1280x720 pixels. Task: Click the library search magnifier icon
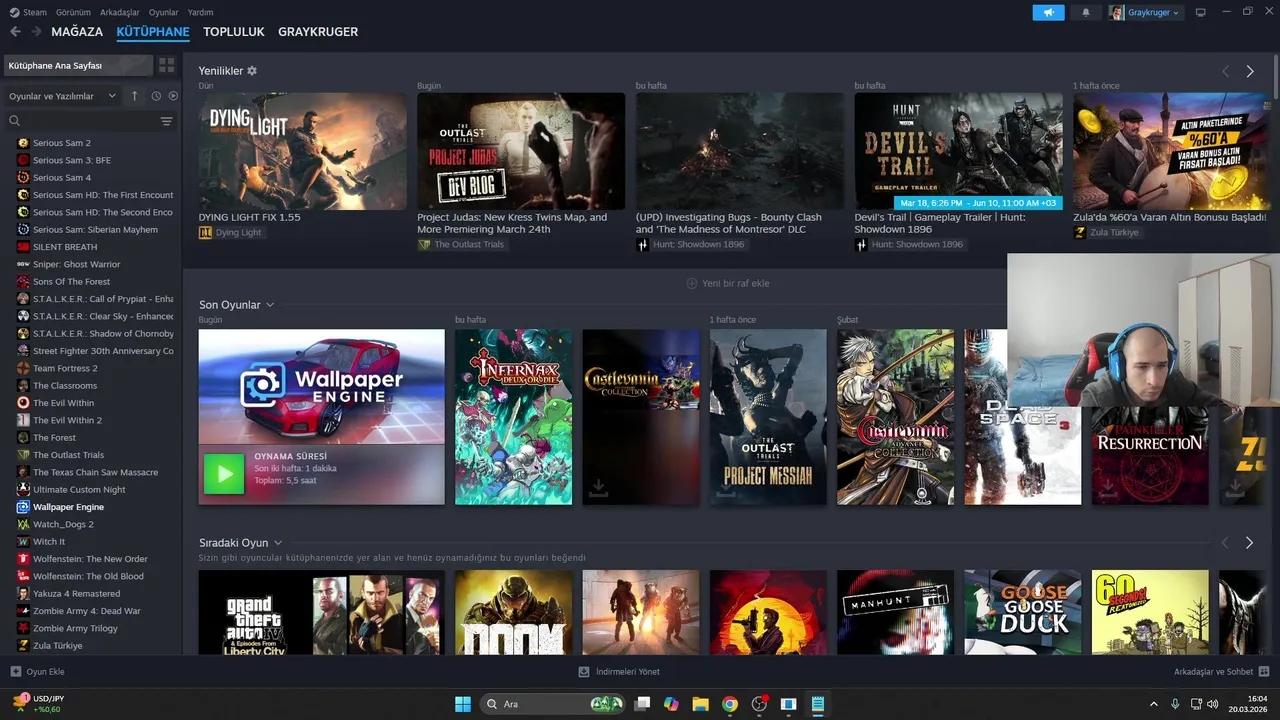click(15, 121)
